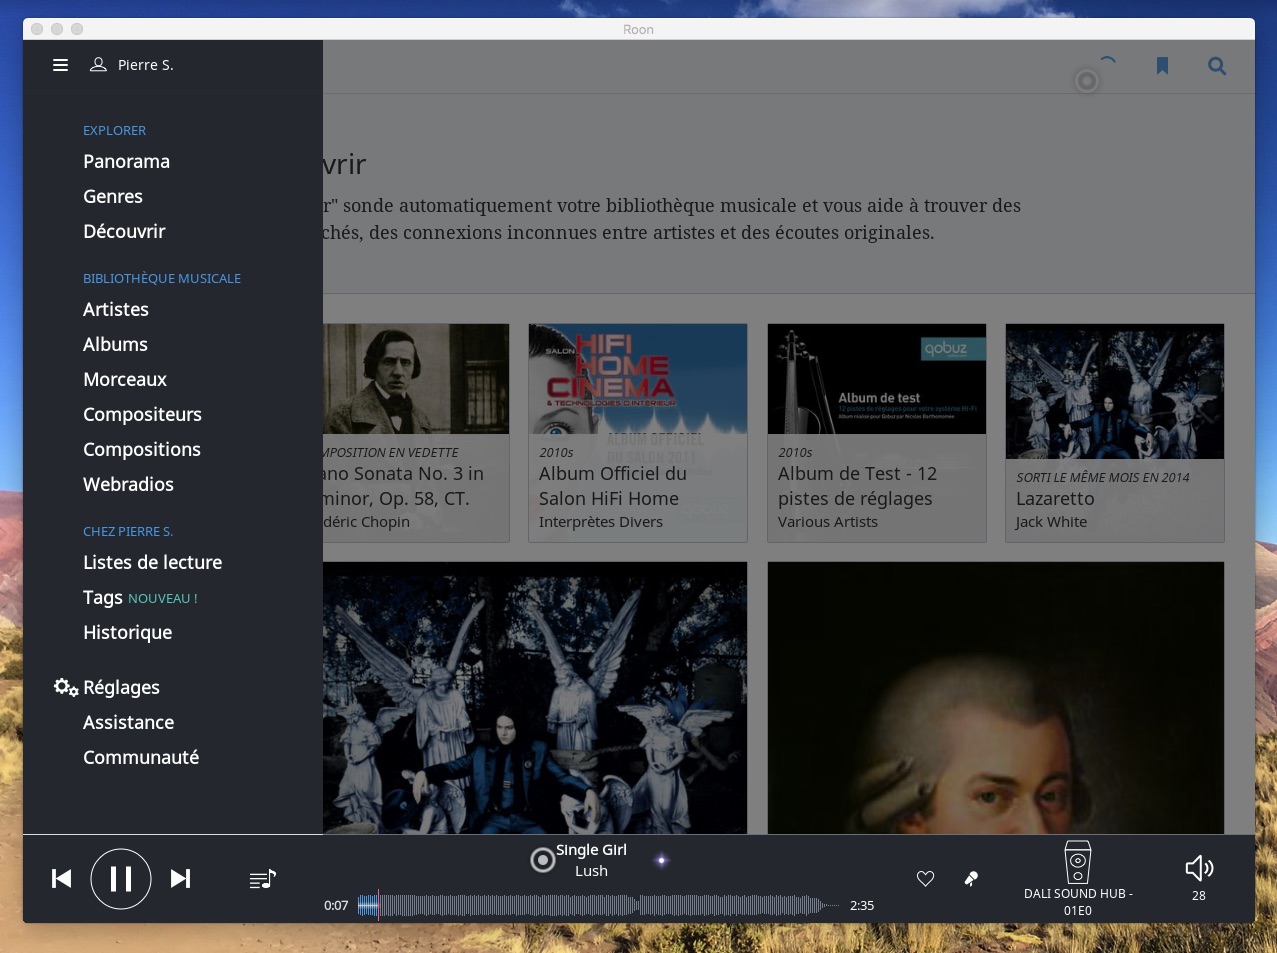Pause the current playback
Screen dimensions: 1277x953
(x=121, y=878)
